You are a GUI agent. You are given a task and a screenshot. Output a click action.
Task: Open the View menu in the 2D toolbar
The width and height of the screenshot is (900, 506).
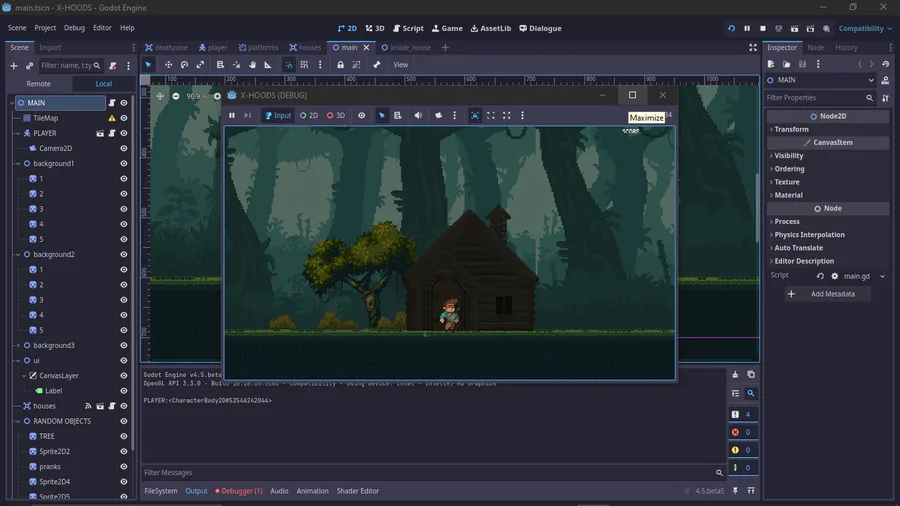point(401,65)
